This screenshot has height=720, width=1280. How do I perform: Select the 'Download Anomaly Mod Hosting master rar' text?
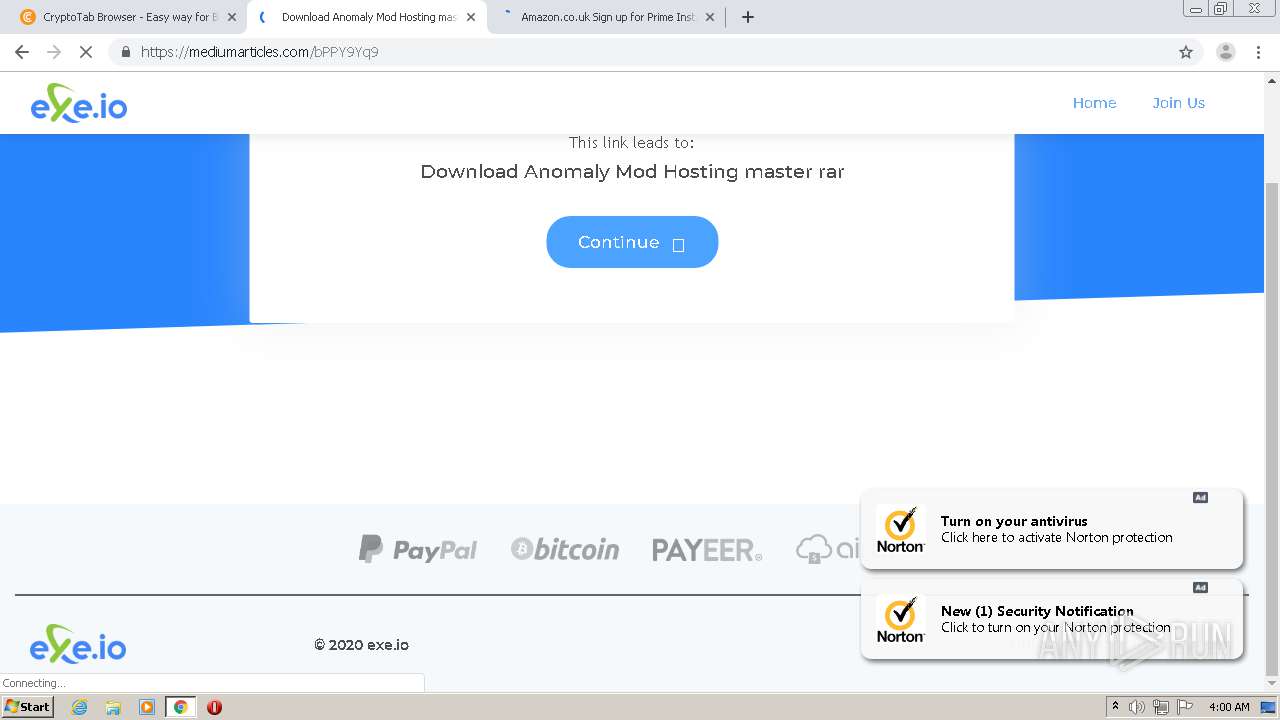tap(632, 172)
